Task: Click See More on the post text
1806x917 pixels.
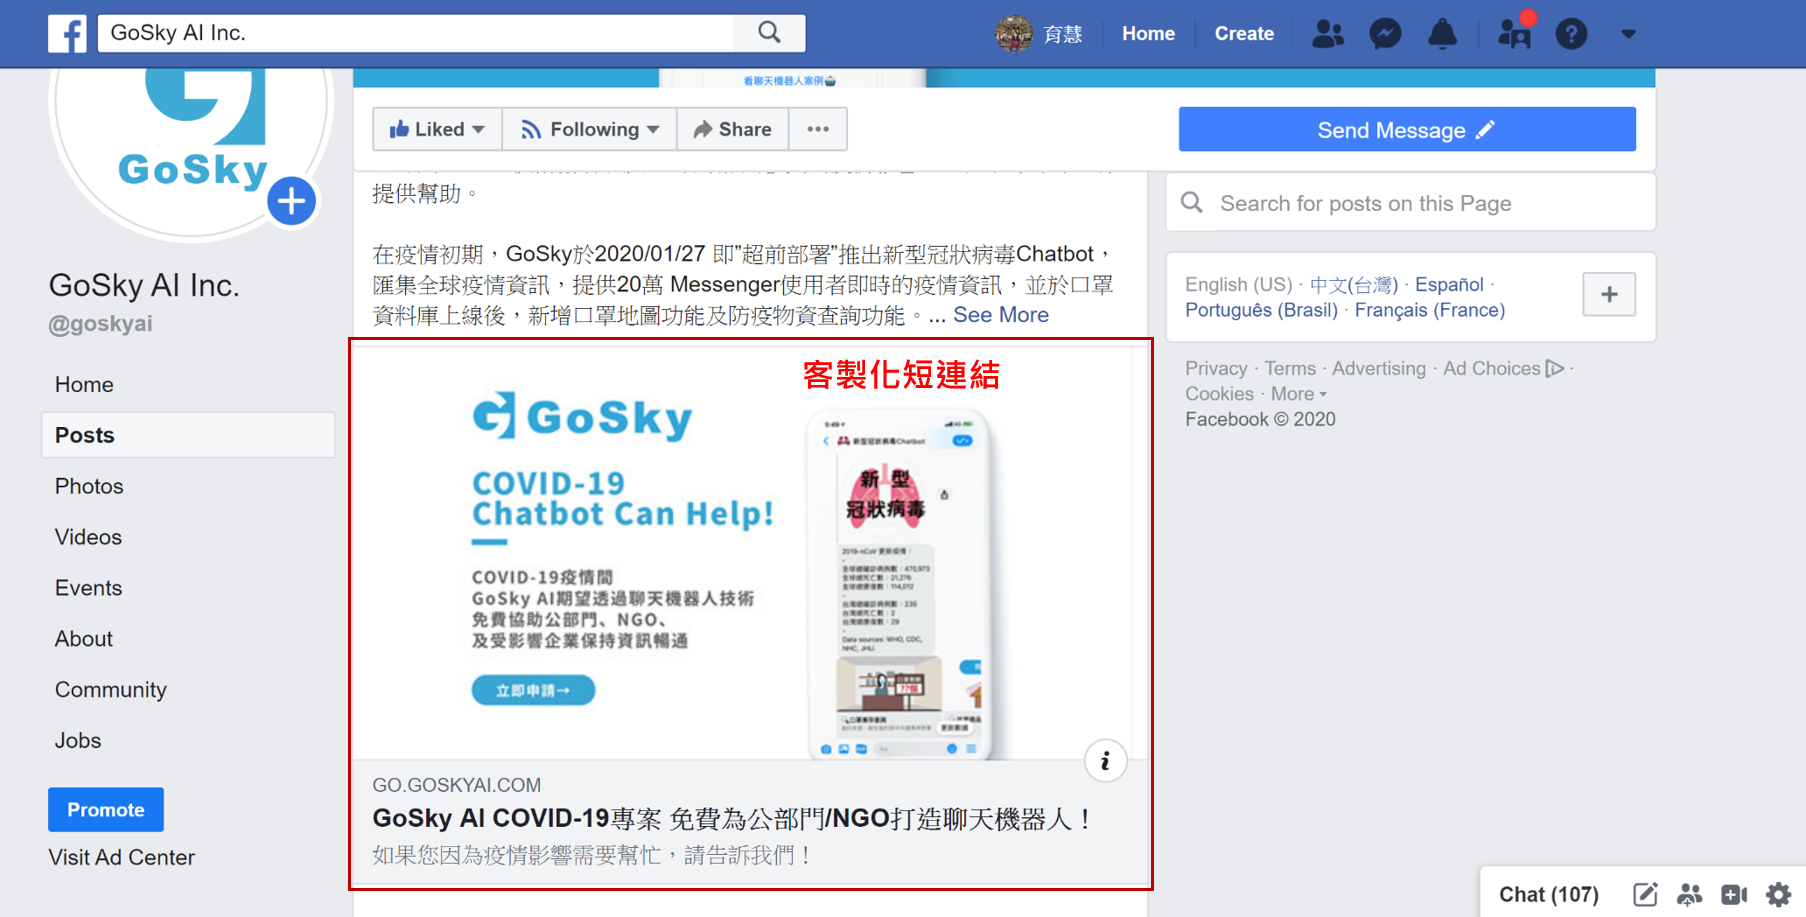Action: pyautogui.click(x=1001, y=315)
